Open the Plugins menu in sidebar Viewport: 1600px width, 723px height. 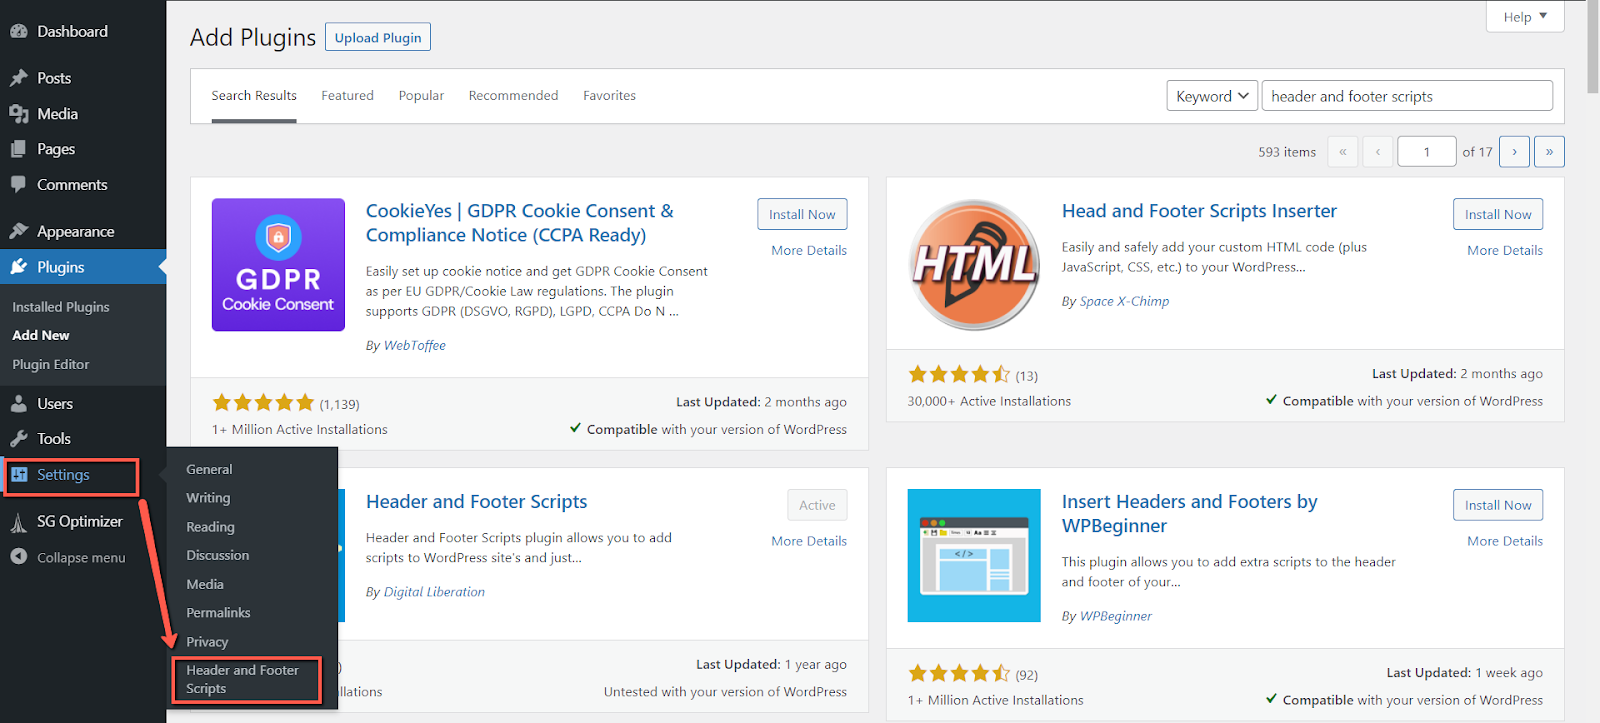[x=83, y=267]
